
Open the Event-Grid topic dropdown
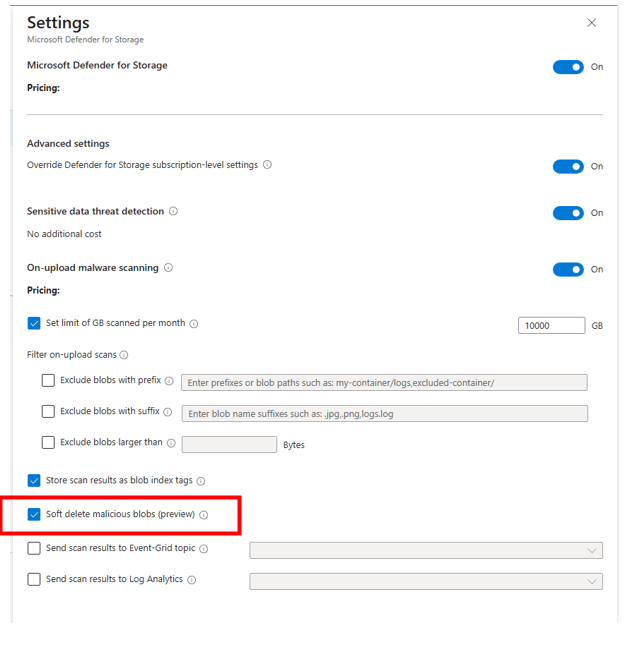point(426,550)
